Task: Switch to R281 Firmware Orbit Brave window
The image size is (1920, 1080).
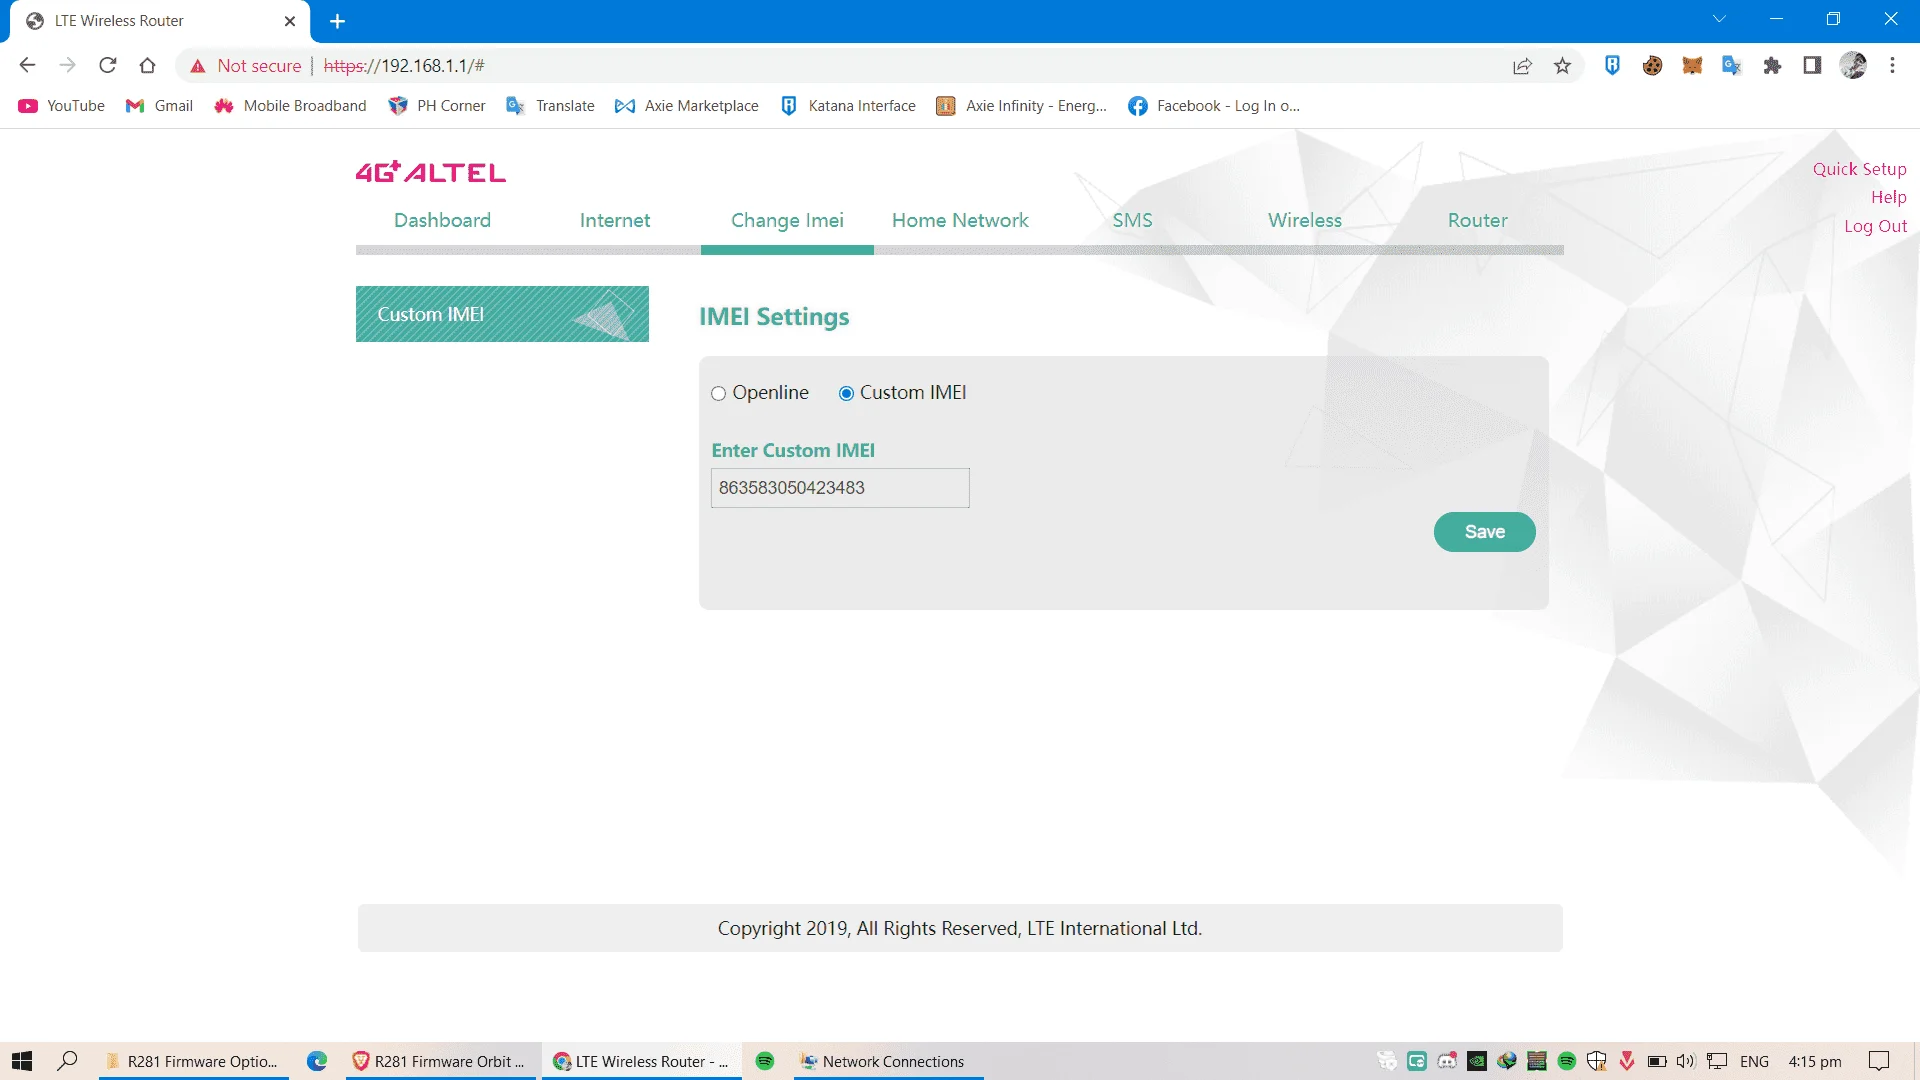Action: pos(442,1061)
